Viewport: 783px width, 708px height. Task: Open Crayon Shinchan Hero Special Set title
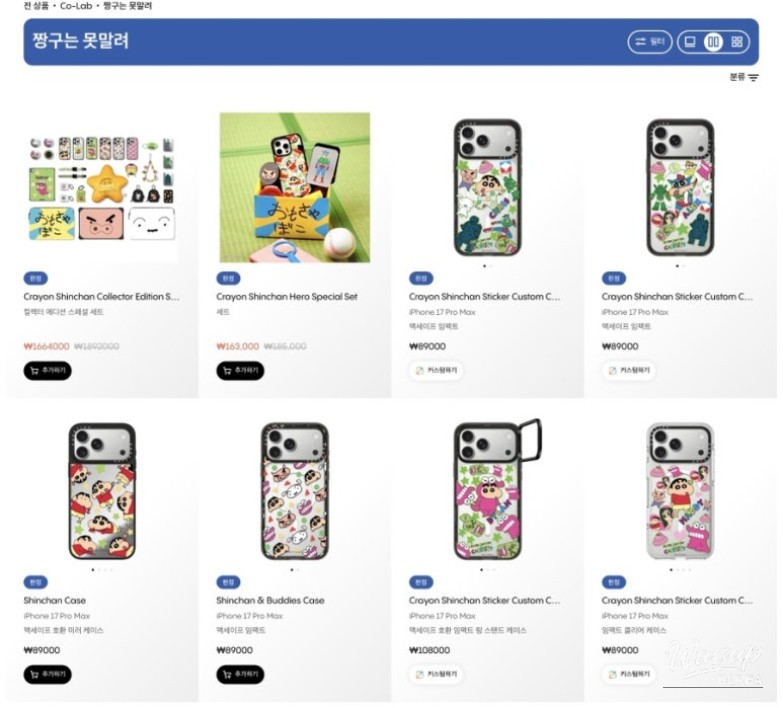287,297
